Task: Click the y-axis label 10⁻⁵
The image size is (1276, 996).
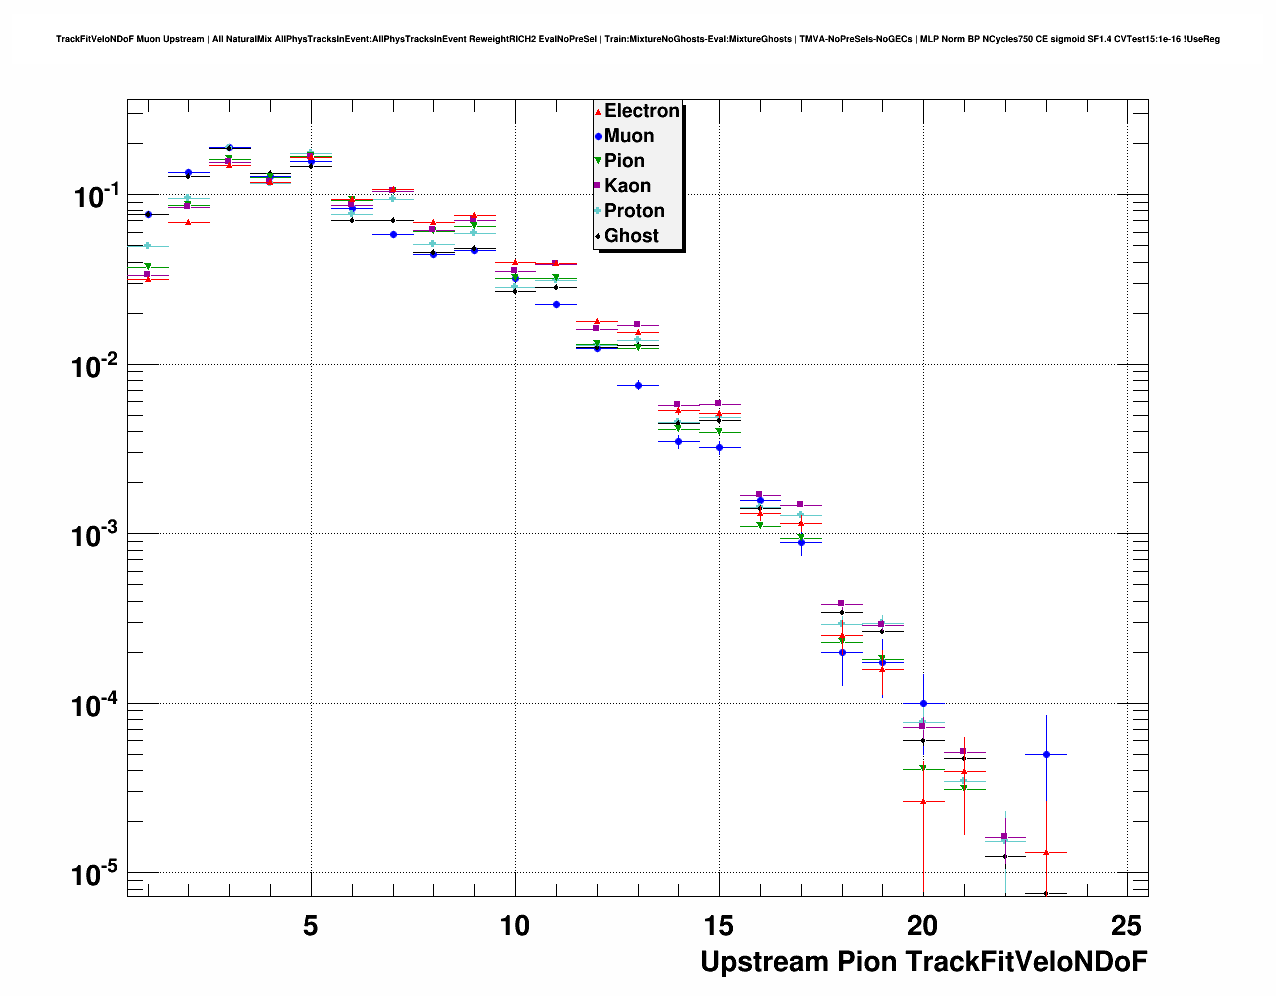Action: [x=96, y=874]
